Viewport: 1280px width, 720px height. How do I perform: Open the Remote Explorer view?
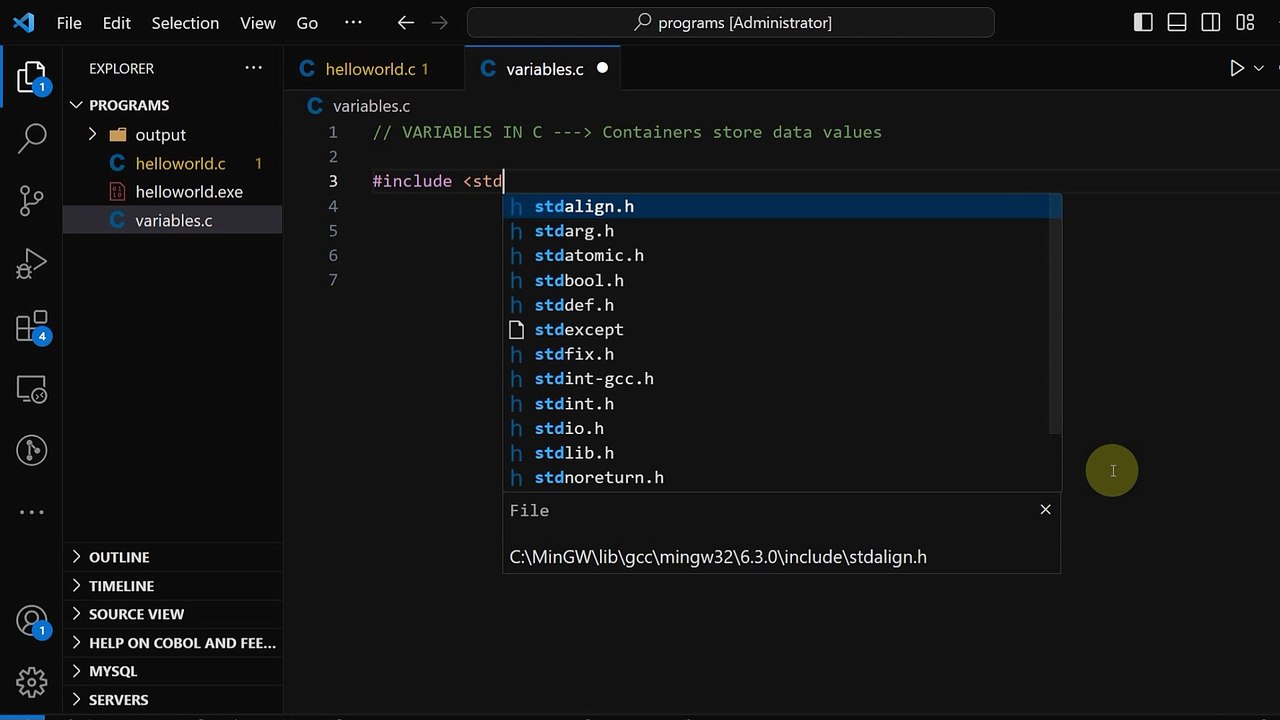[x=32, y=389]
